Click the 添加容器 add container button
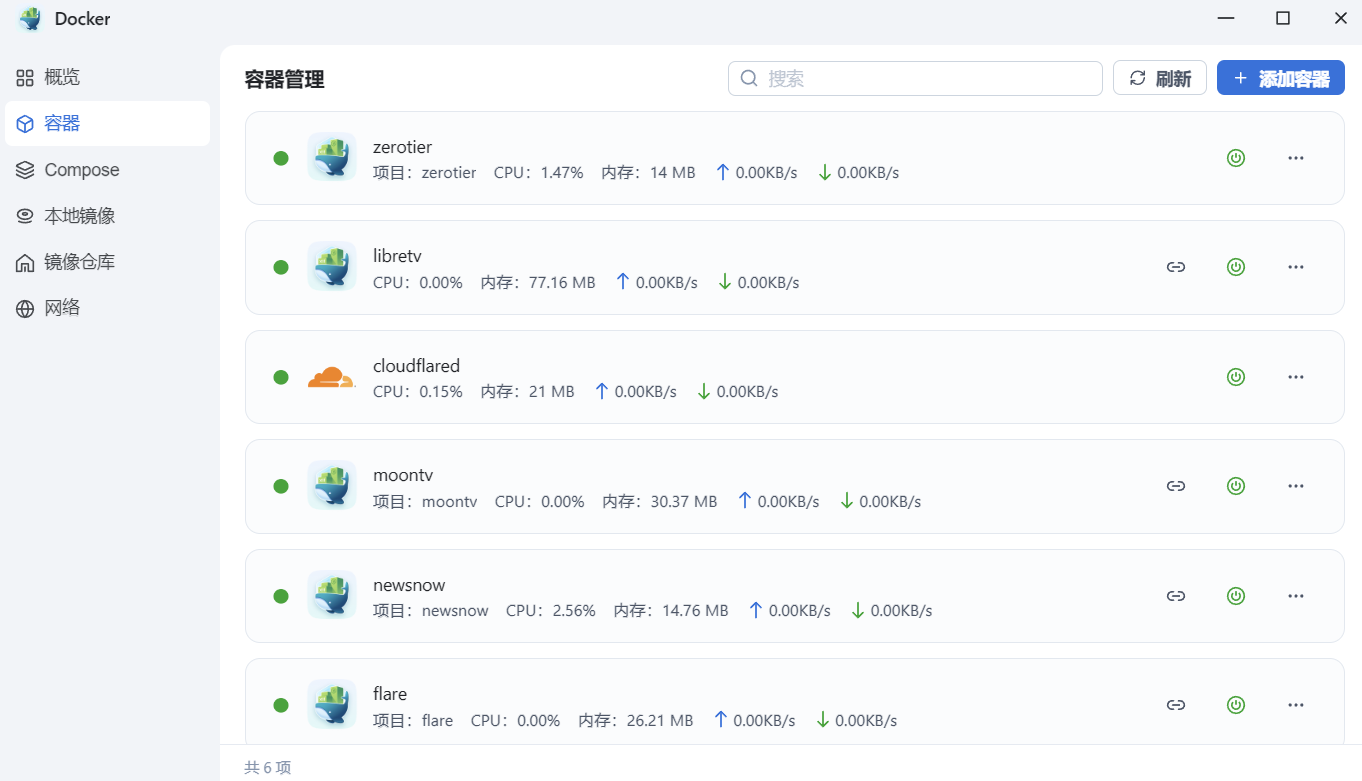The height and width of the screenshot is (781, 1362). pos(1281,78)
